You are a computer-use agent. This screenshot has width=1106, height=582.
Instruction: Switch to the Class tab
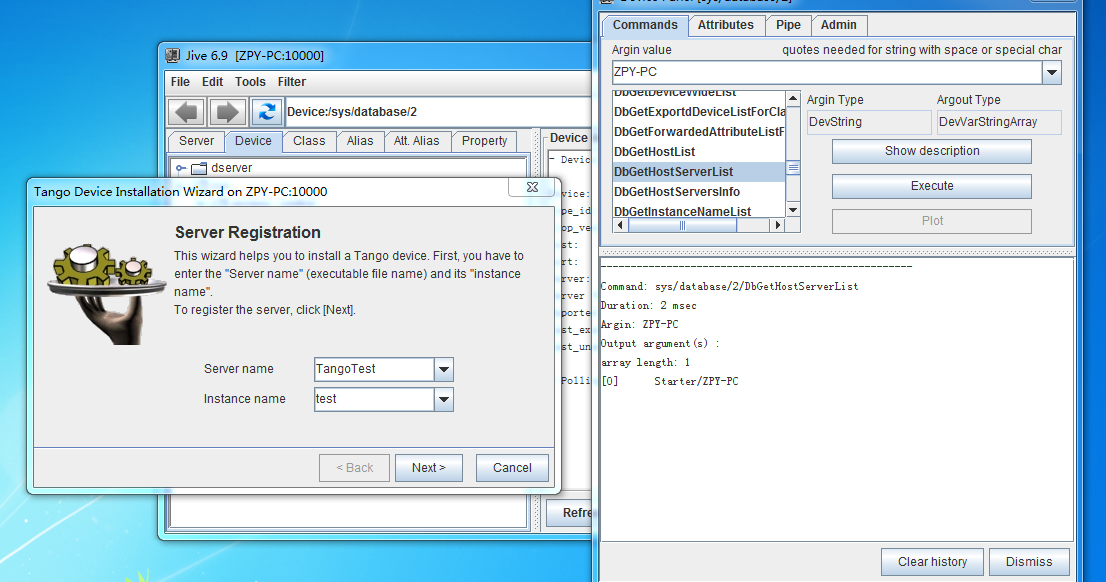coord(309,141)
